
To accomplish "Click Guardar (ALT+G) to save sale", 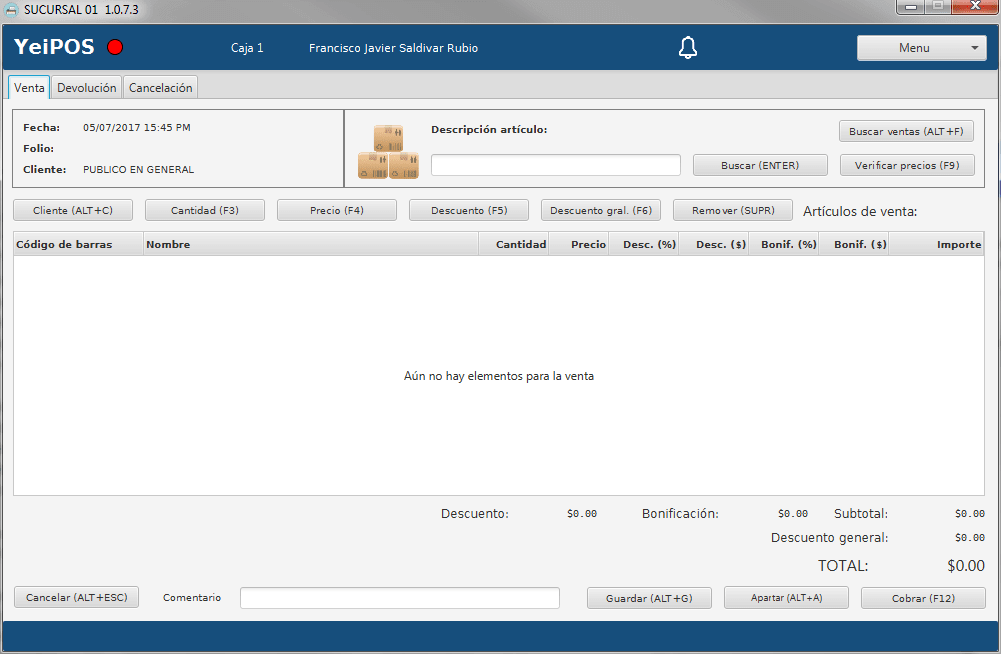I will (x=649, y=598).
